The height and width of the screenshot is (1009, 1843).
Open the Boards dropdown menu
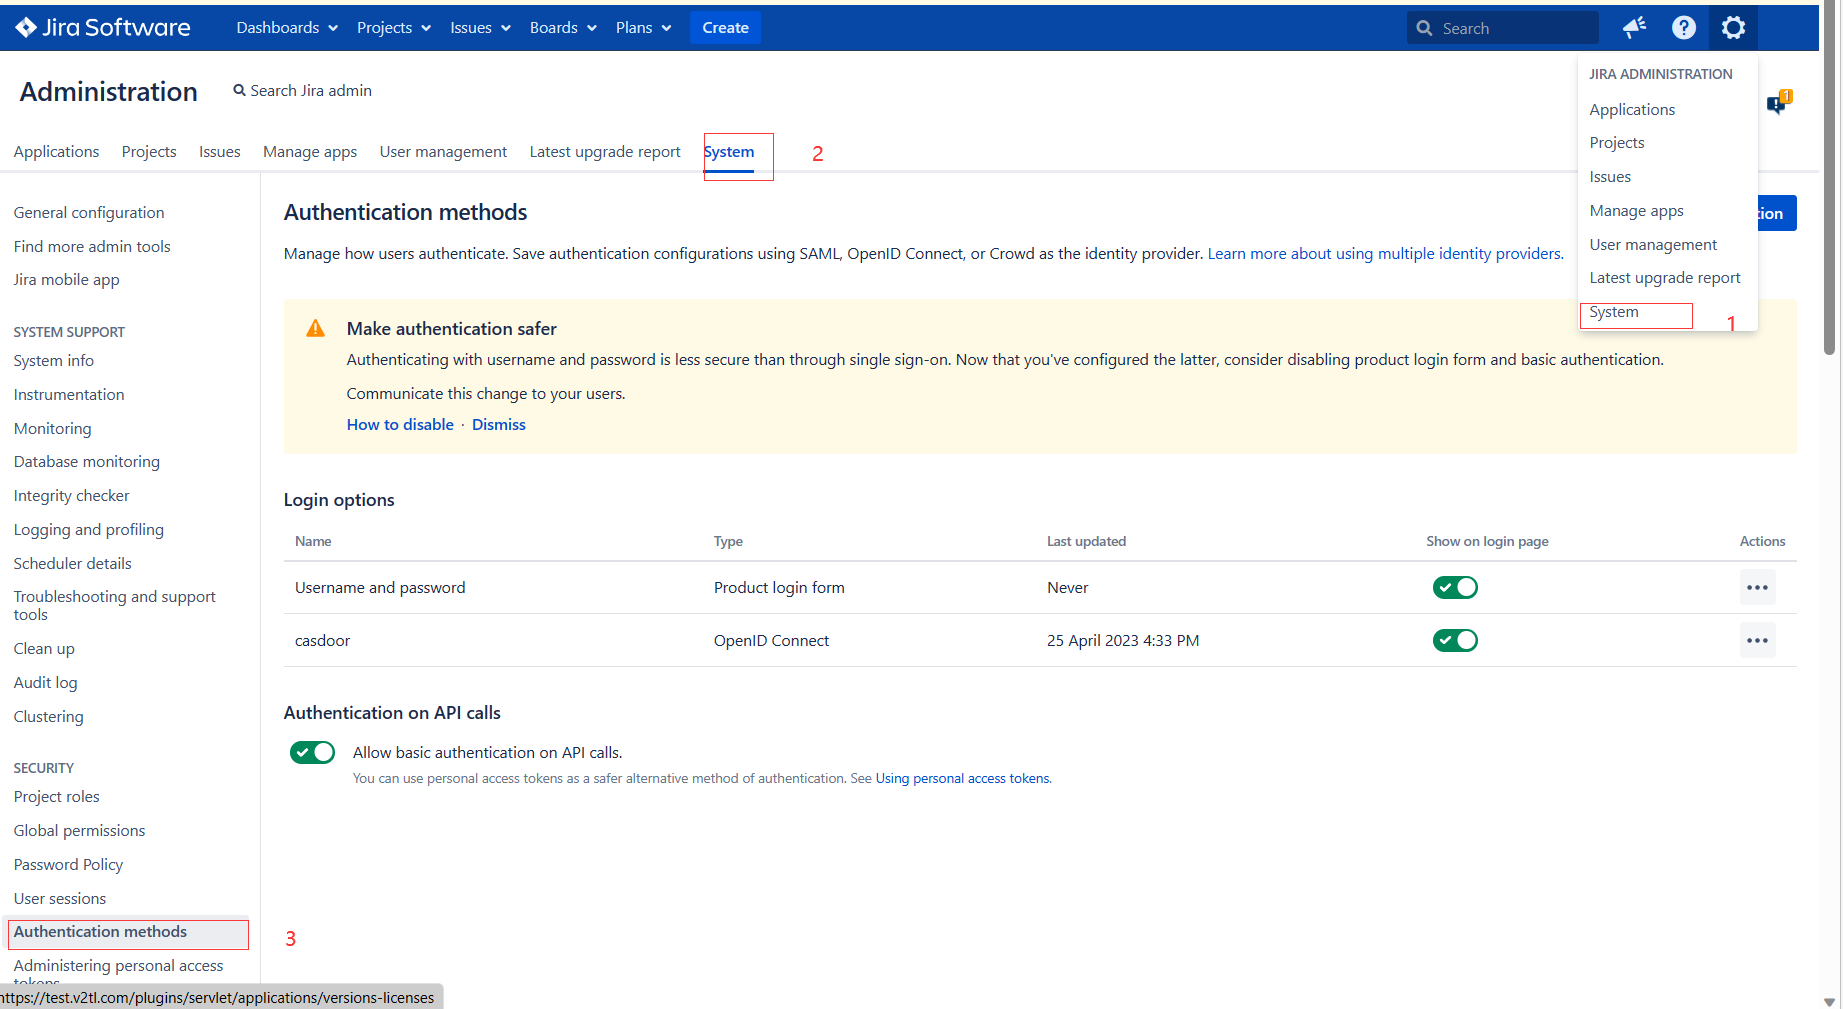tap(562, 27)
